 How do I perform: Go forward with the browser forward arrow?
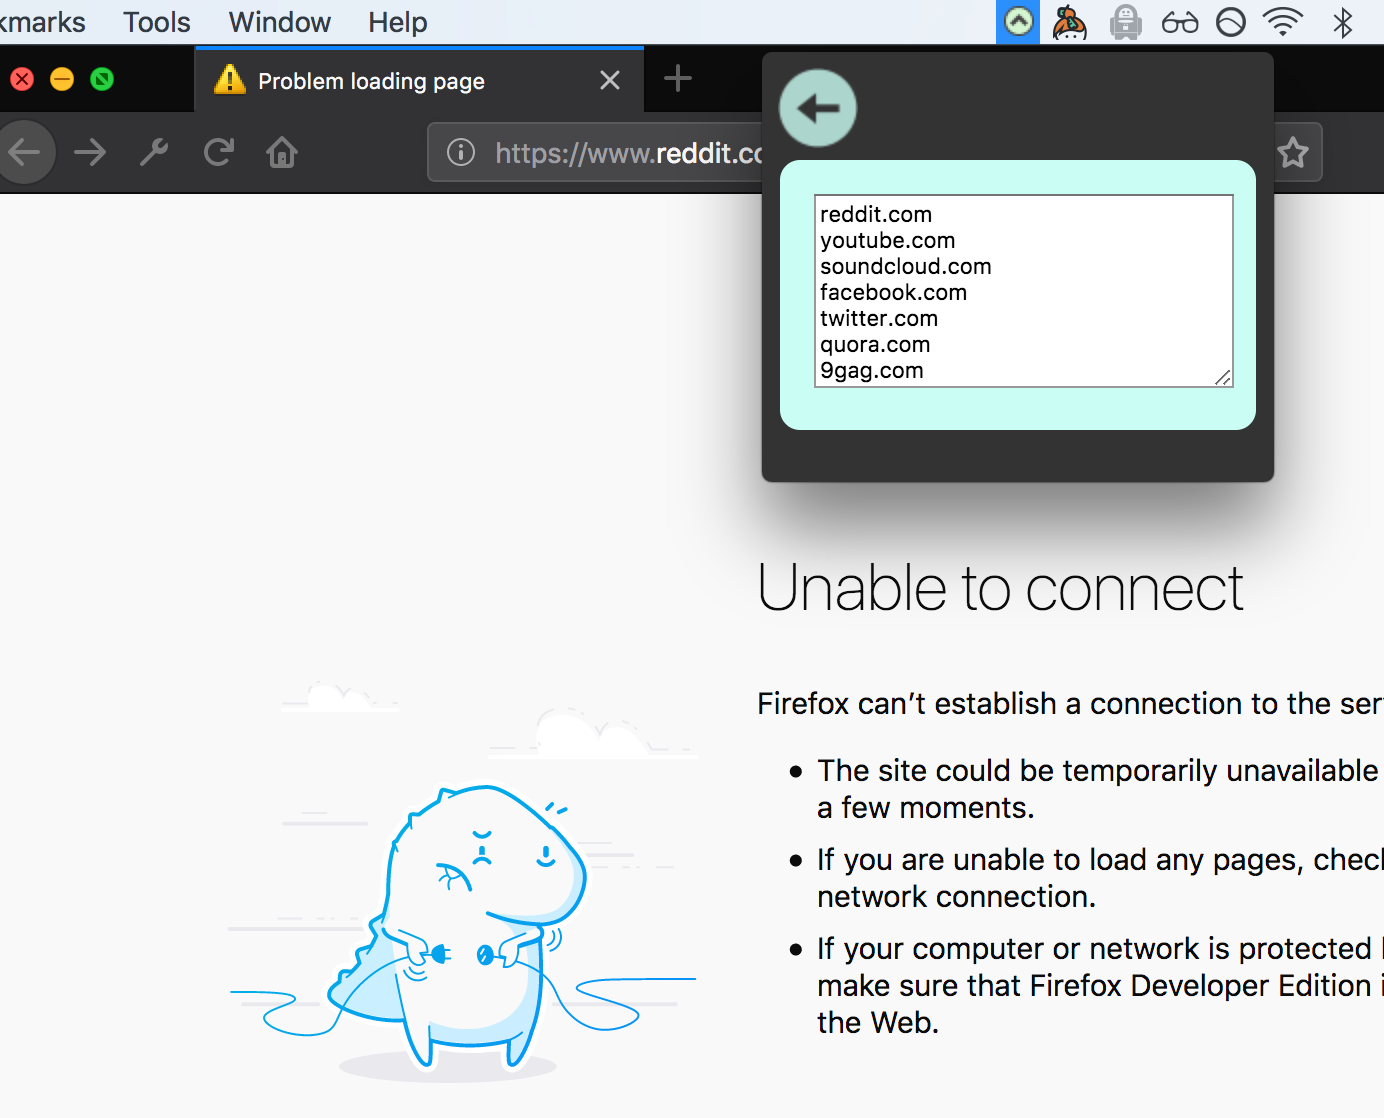click(x=90, y=152)
